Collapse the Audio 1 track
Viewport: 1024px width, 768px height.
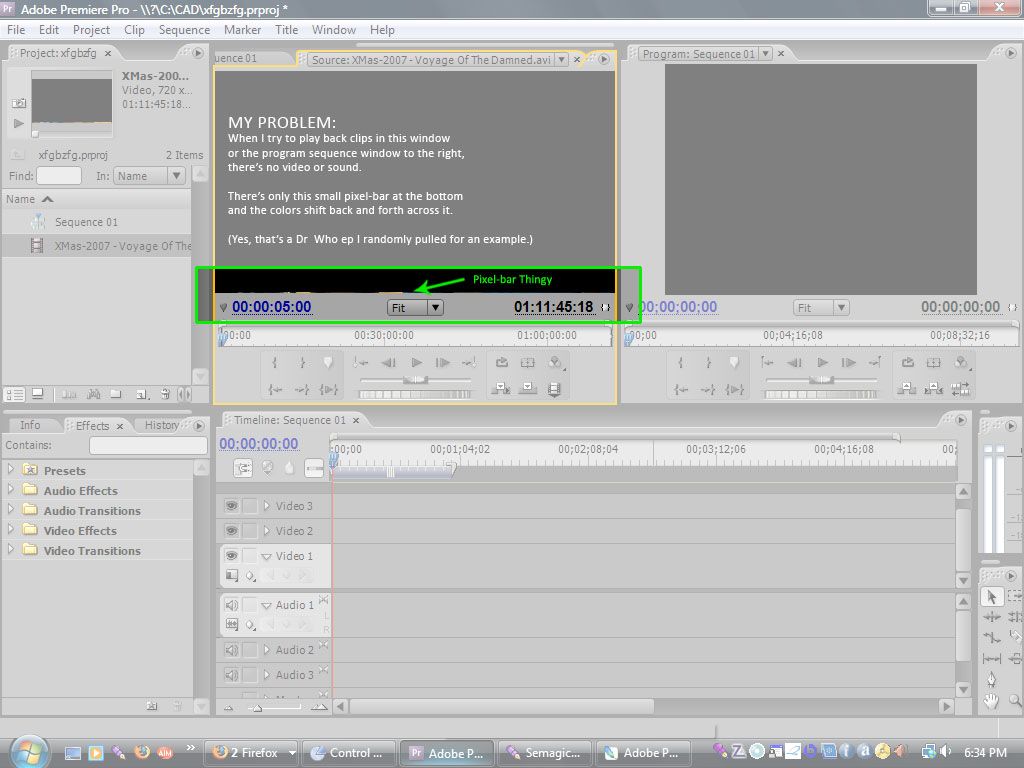tap(266, 606)
